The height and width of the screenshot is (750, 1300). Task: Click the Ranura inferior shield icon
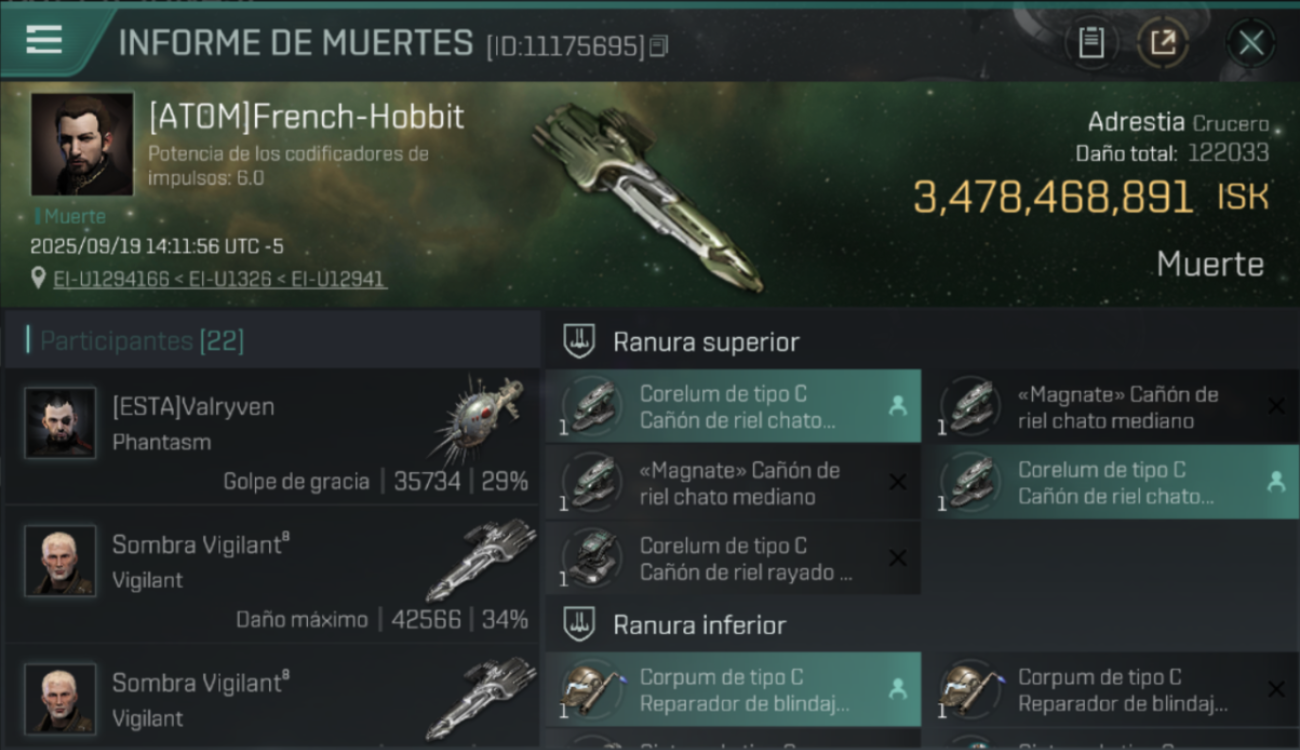(579, 625)
